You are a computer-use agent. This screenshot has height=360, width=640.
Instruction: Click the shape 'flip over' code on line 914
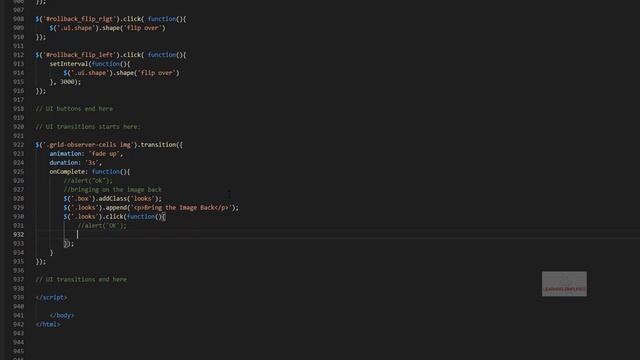[x=121, y=73]
